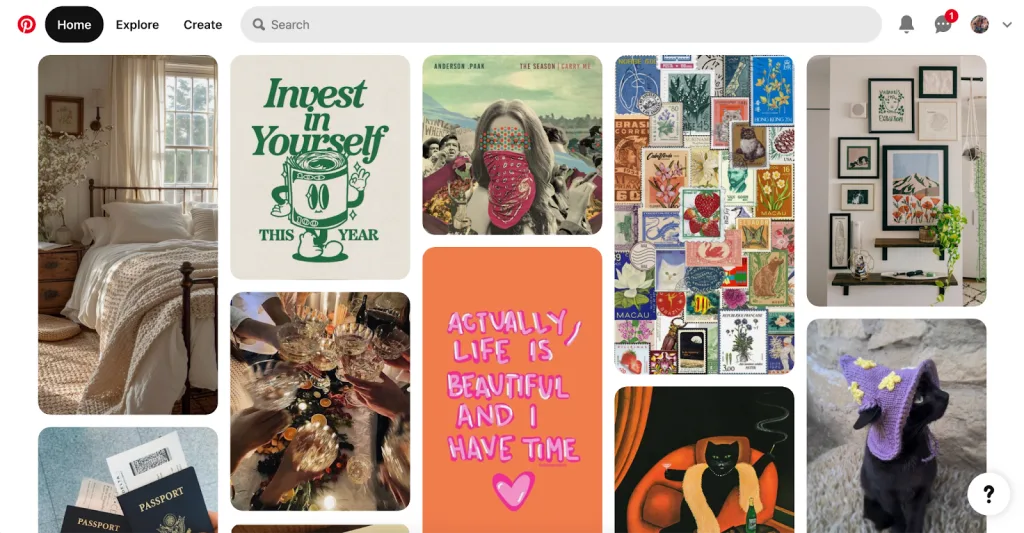Open the passport and boarding pass pin

(128, 480)
